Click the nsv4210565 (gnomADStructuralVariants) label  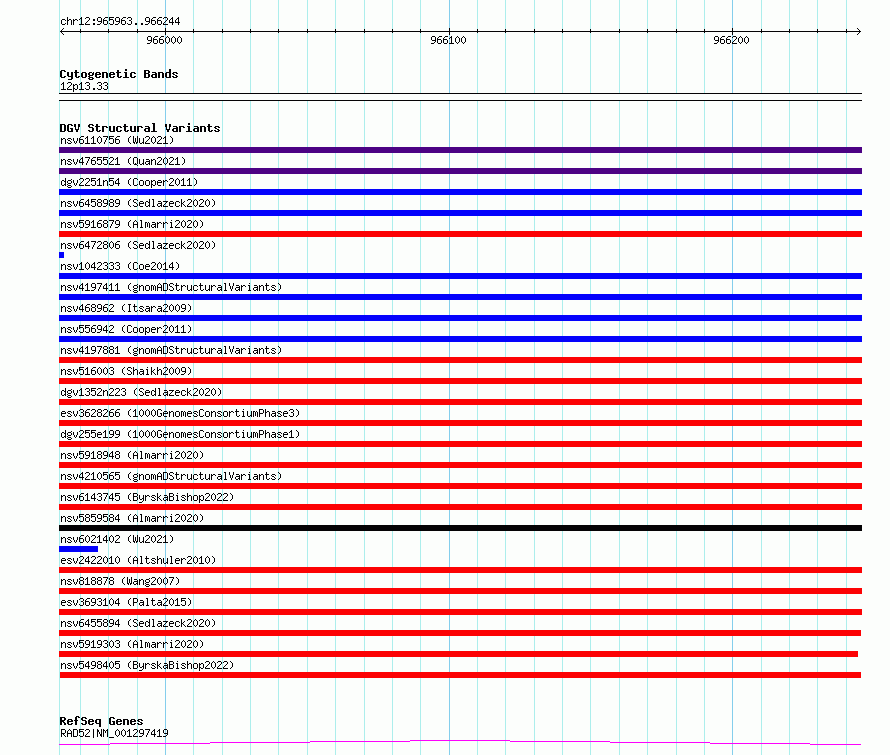[171, 476]
